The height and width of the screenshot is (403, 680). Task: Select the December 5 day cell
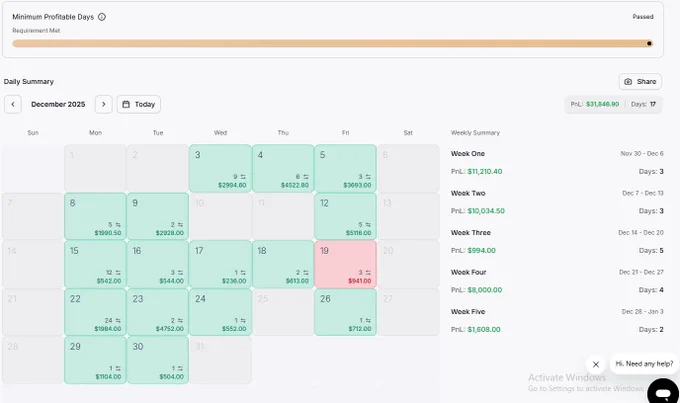pyautogui.click(x=345, y=168)
